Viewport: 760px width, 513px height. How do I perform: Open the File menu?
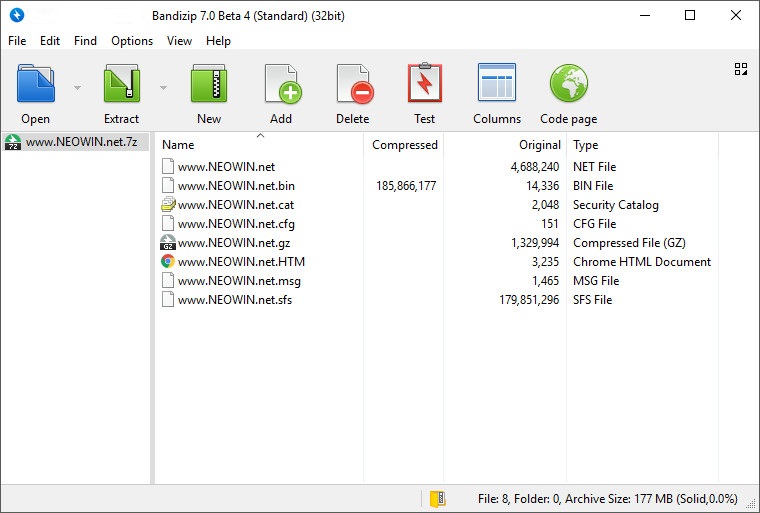17,41
